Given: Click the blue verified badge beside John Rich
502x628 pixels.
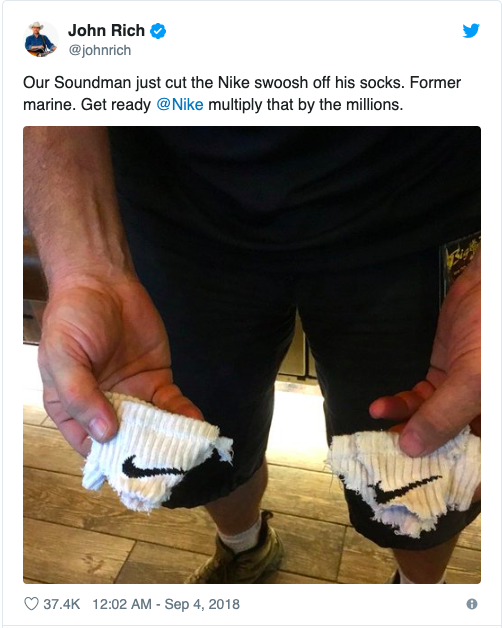Looking at the screenshot, I should [x=158, y=31].
